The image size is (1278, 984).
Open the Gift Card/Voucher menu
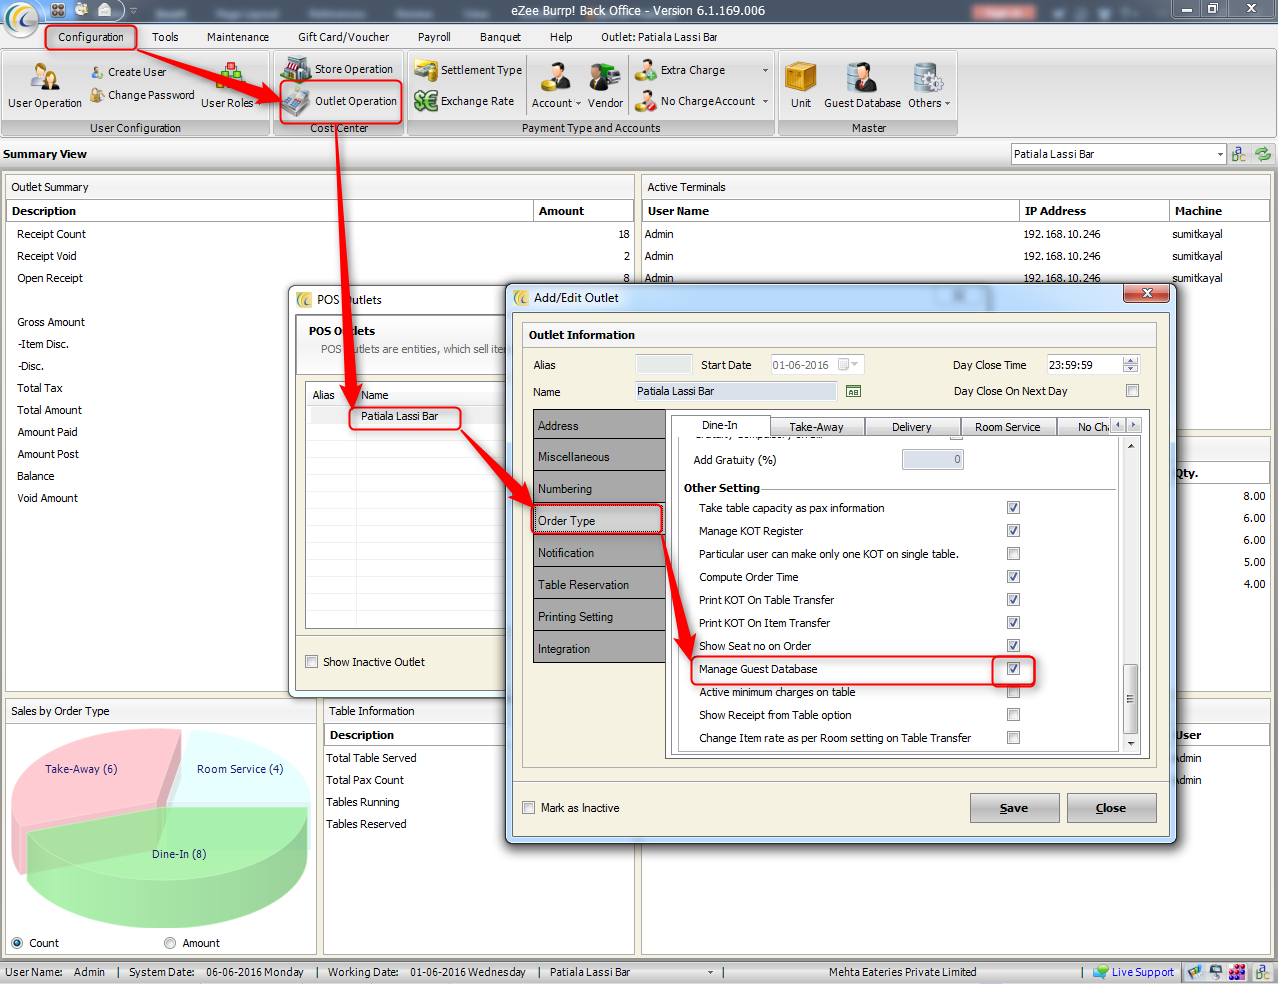[x=344, y=37]
